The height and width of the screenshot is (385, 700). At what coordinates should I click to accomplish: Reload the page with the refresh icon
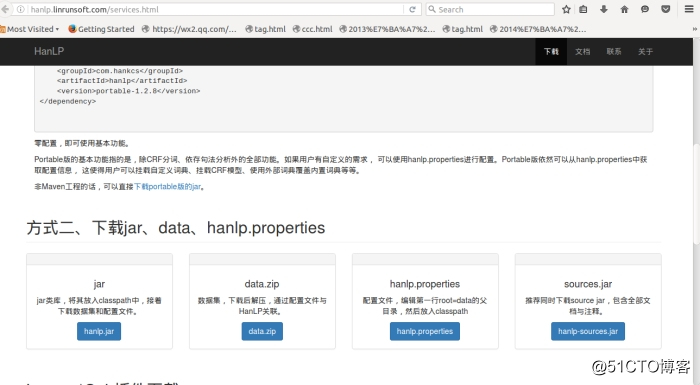(412, 9)
